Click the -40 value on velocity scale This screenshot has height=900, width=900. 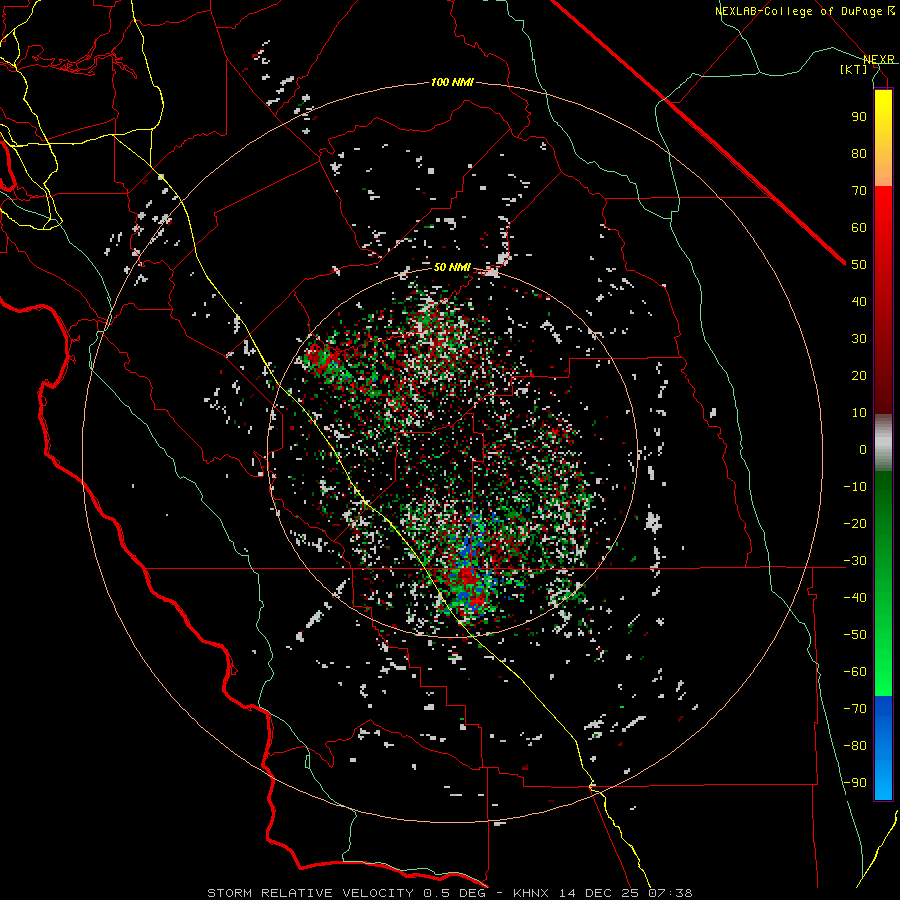click(x=855, y=598)
